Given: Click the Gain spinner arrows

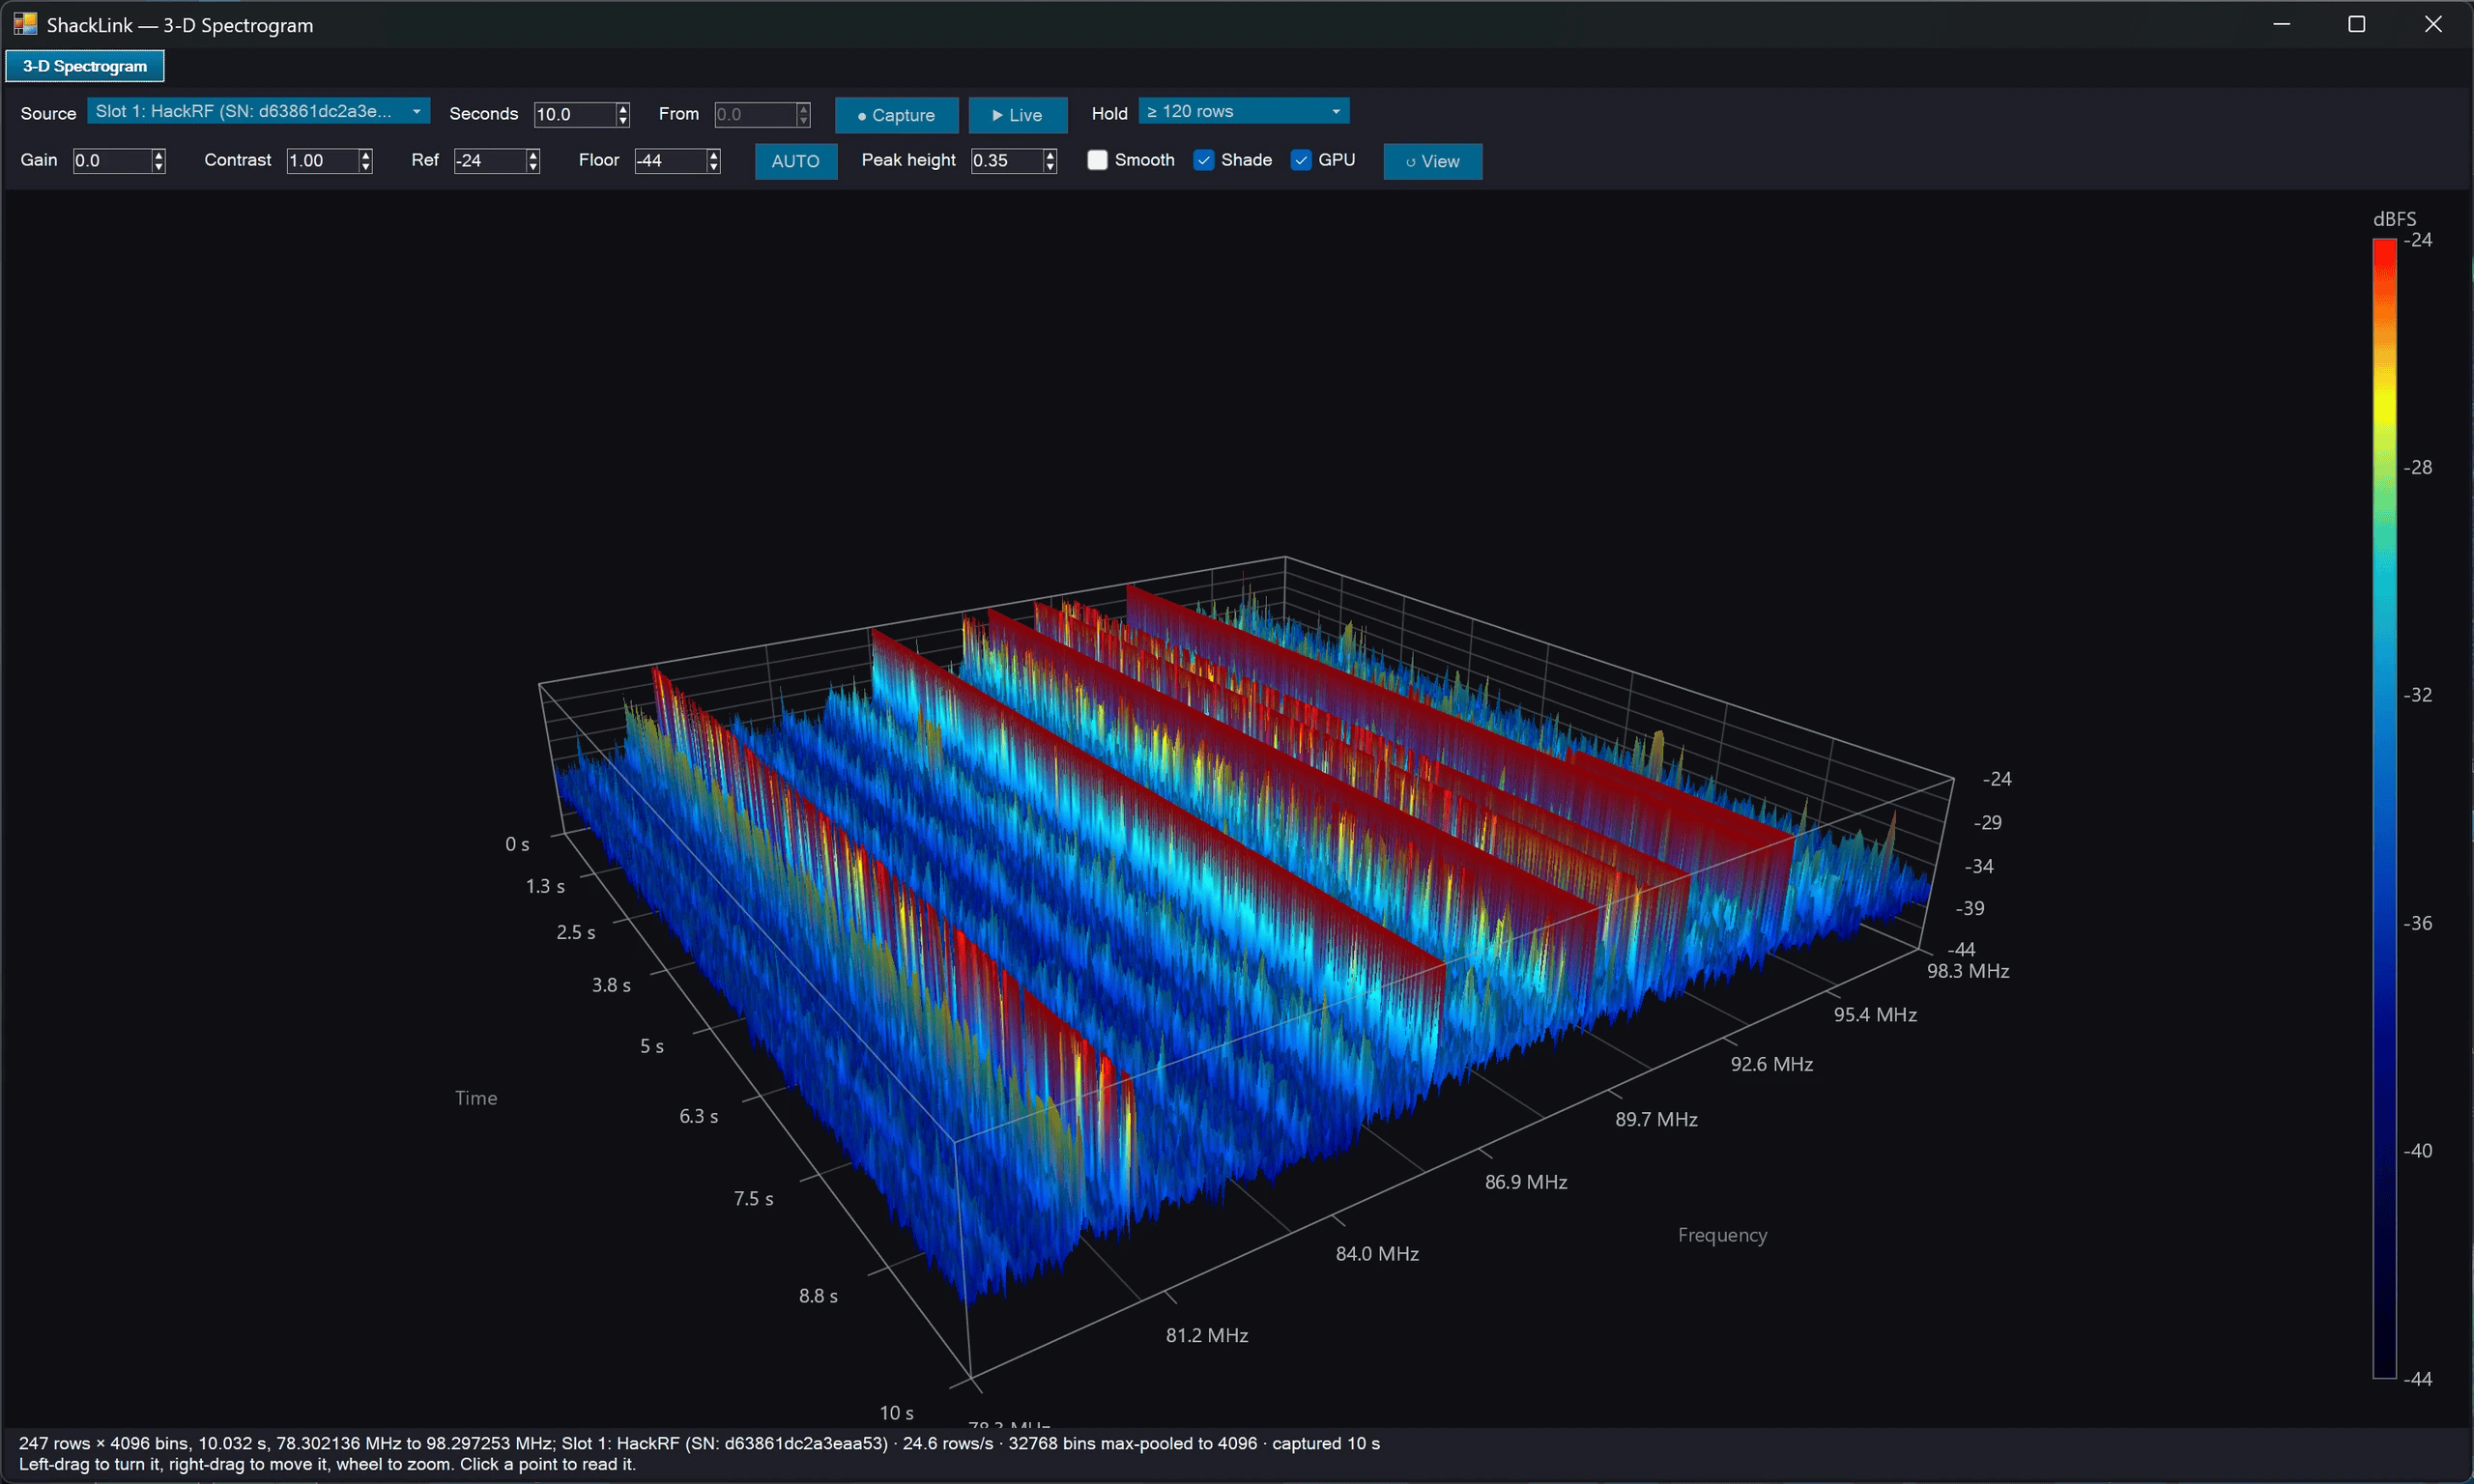Looking at the screenshot, I should (x=158, y=160).
